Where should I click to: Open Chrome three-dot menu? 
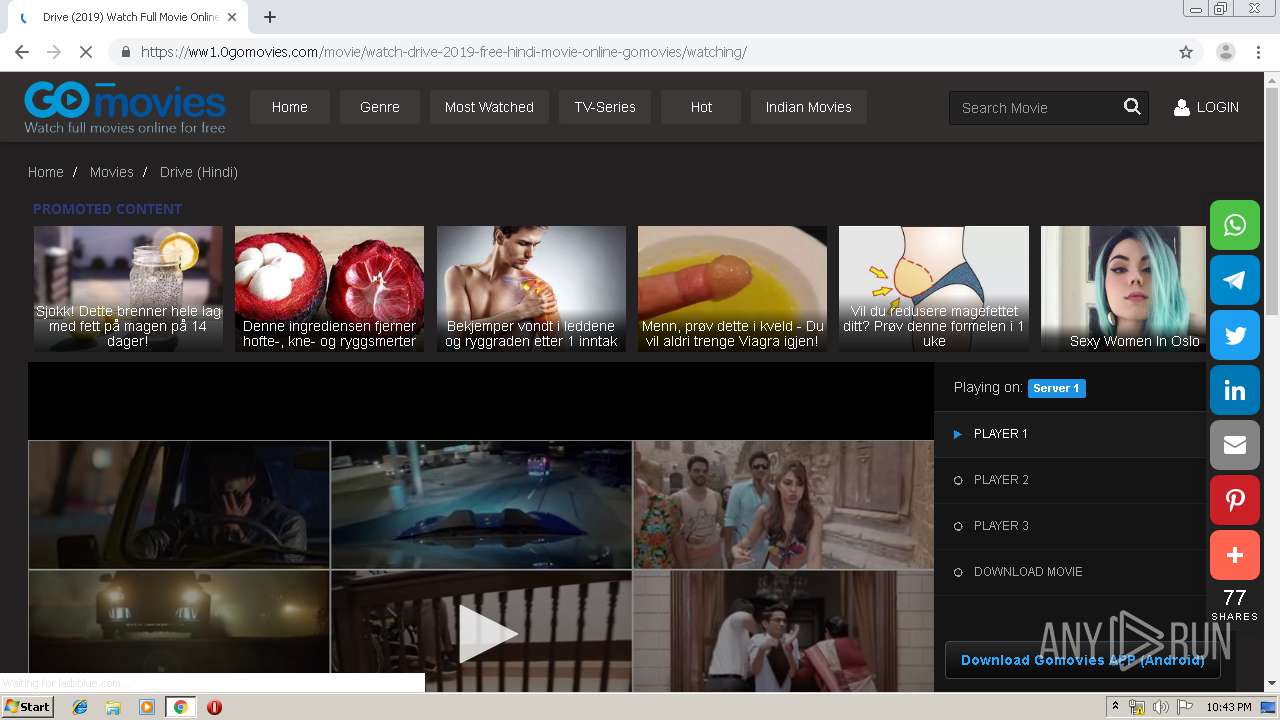click(1258, 52)
